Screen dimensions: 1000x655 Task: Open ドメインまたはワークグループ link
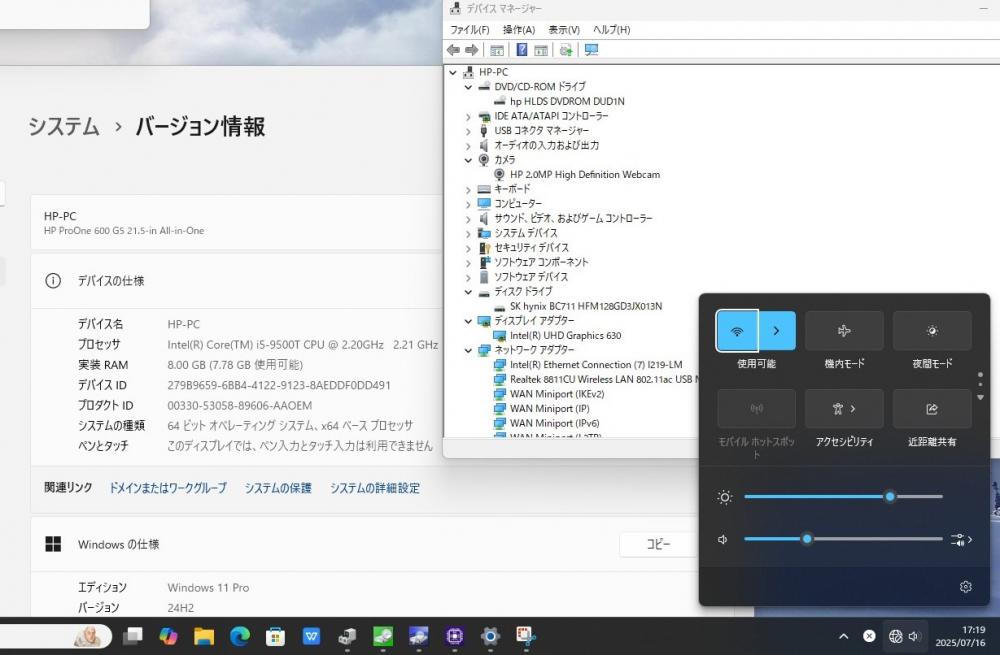(168, 488)
